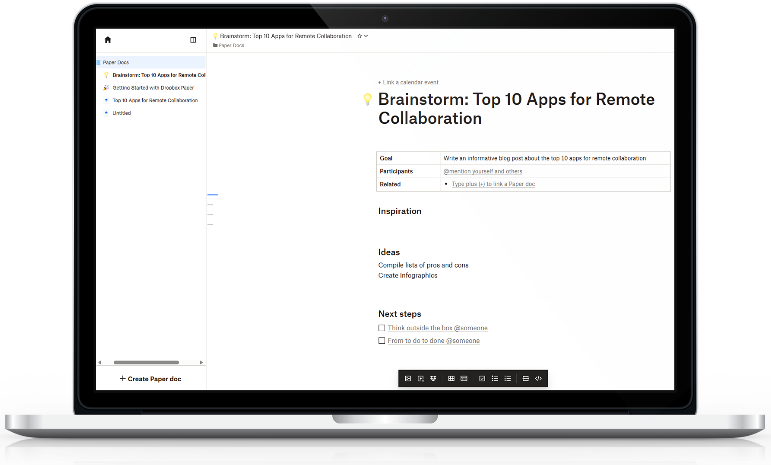
Task: Check the 'Think outside the box' task
Action: point(381,328)
